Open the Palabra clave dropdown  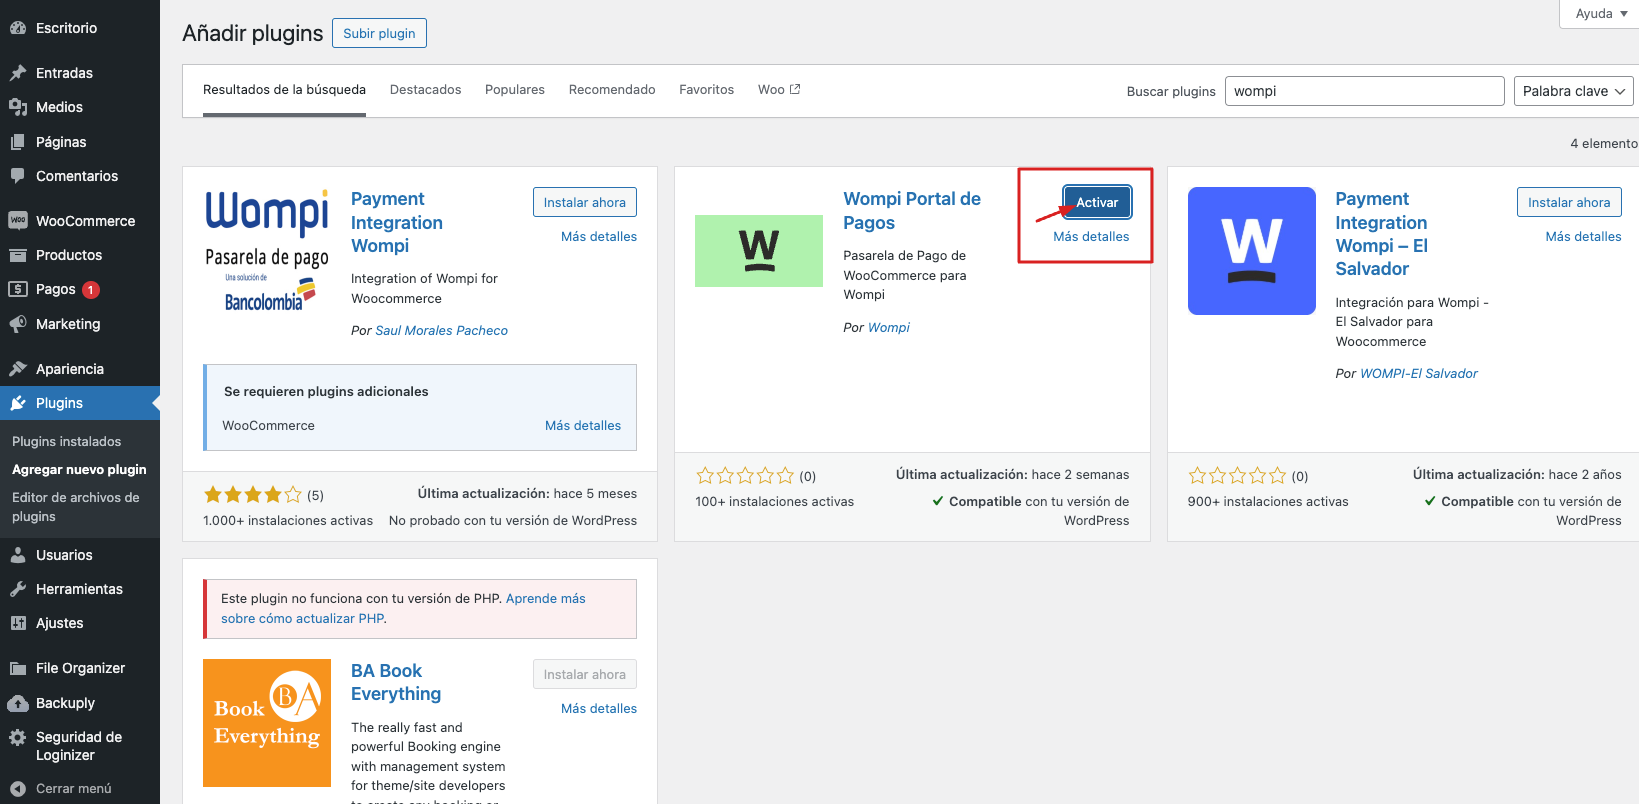[1574, 91]
